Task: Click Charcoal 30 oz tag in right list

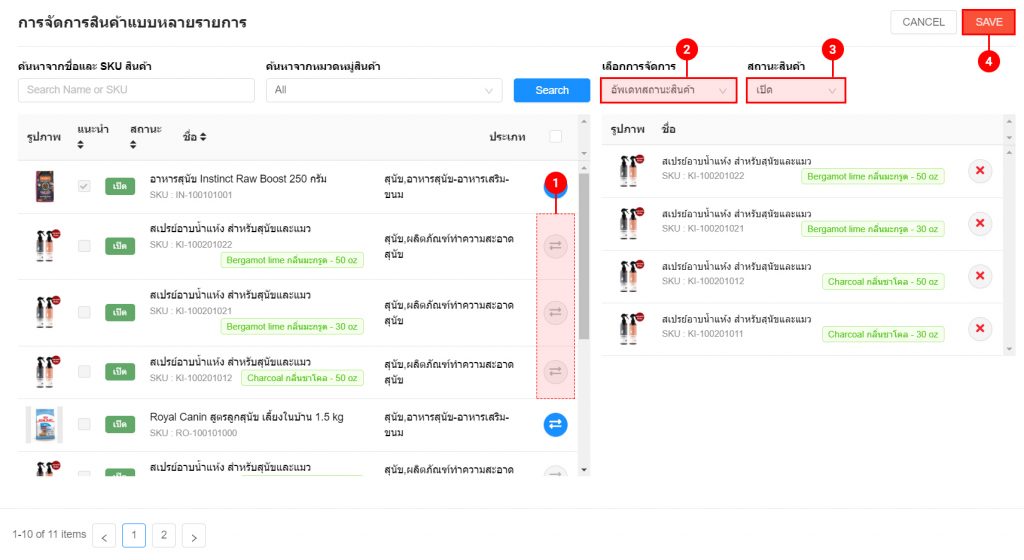Action: [883, 334]
